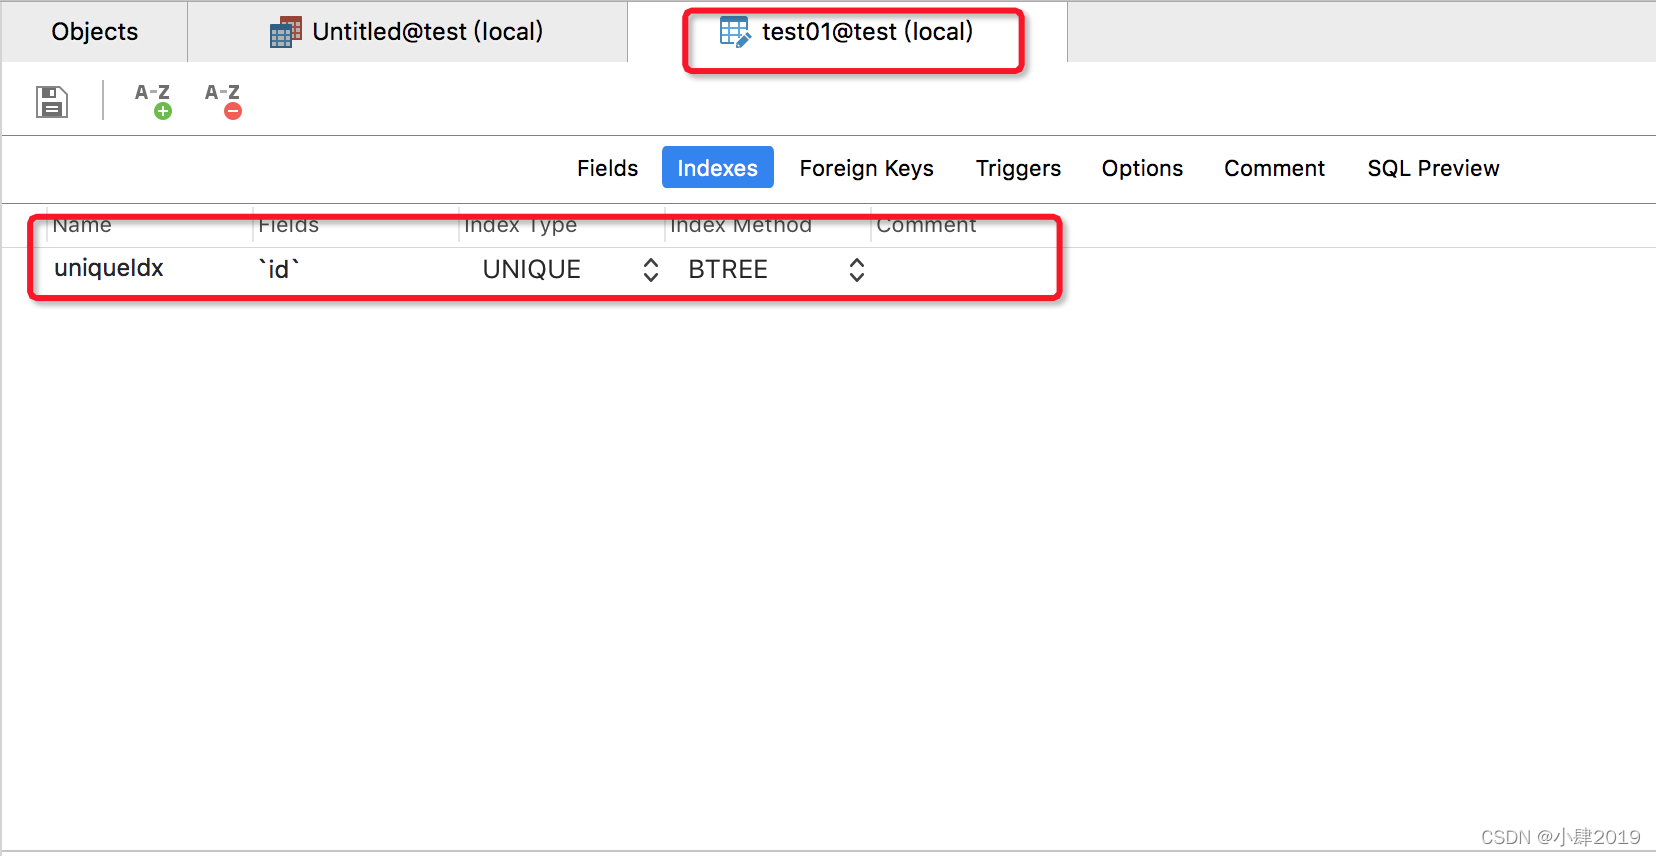Click the Index Type column header
Viewport: 1656px width, 856px height.
click(562, 226)
